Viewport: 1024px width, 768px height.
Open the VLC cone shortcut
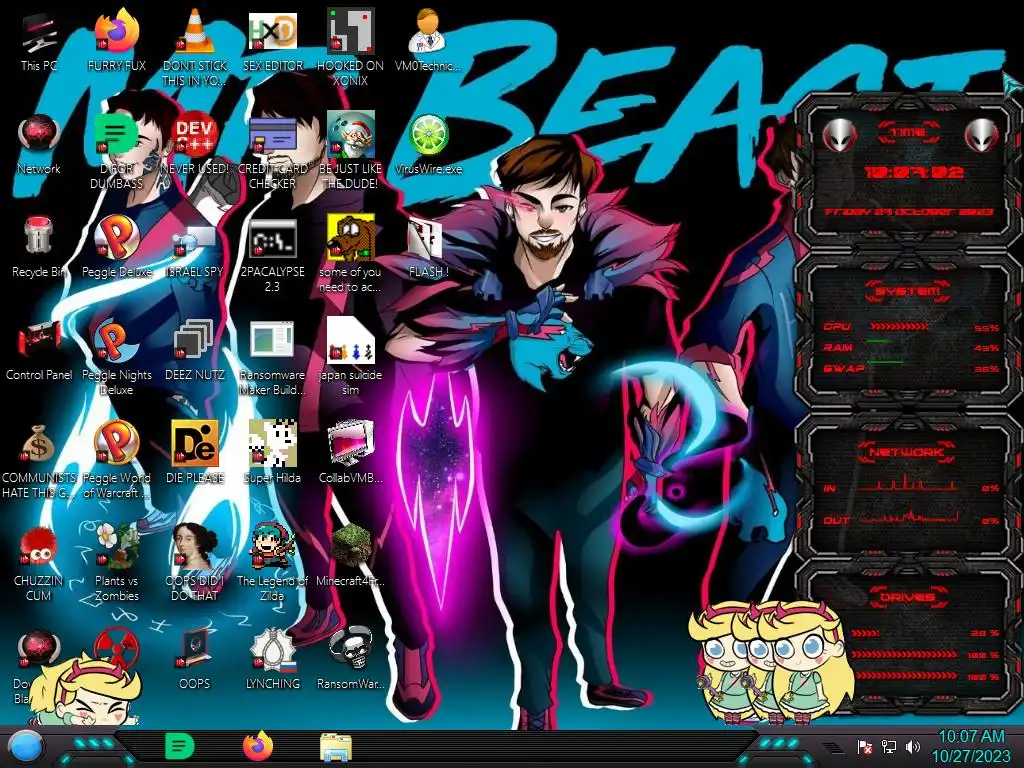pyautogui.click(x=195, y=31)
